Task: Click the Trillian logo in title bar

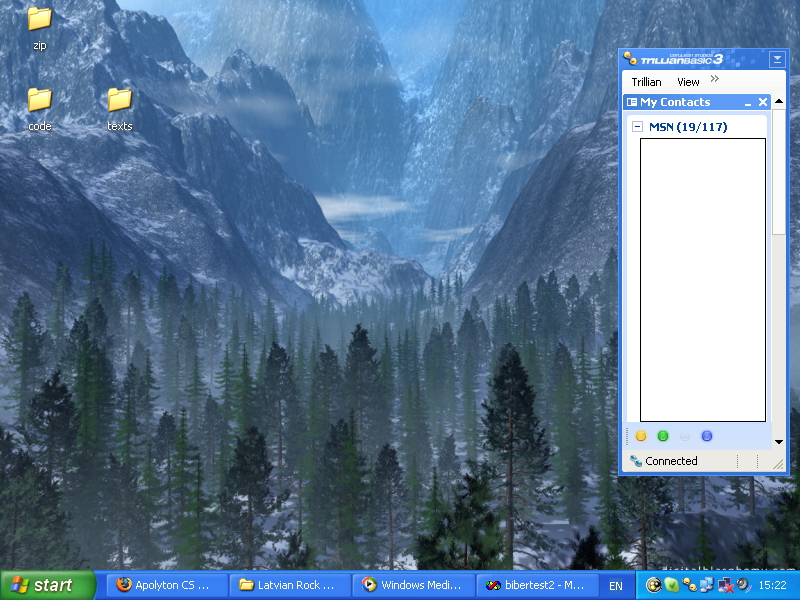Action: tap(630, 59)
